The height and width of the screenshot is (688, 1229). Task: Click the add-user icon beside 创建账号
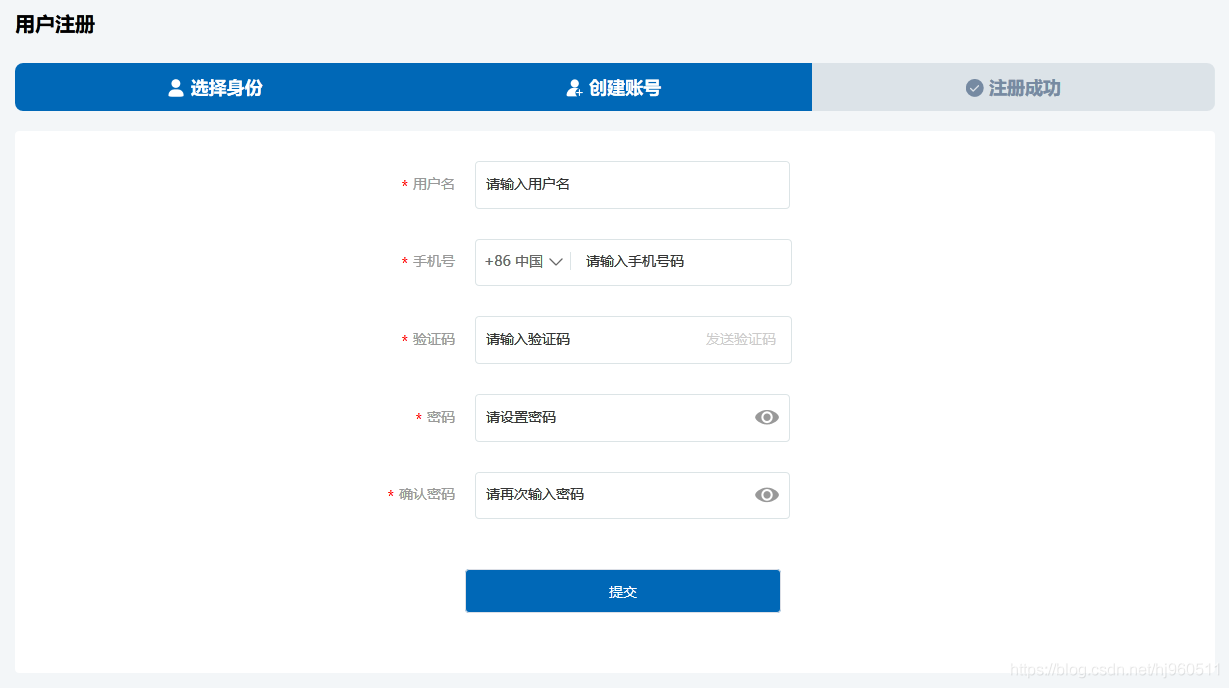(x=574, y=88)
